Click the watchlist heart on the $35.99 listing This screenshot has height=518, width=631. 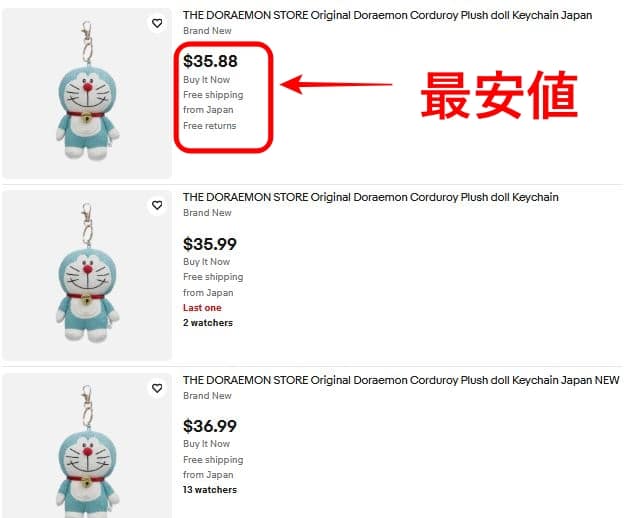pos(157,205)
